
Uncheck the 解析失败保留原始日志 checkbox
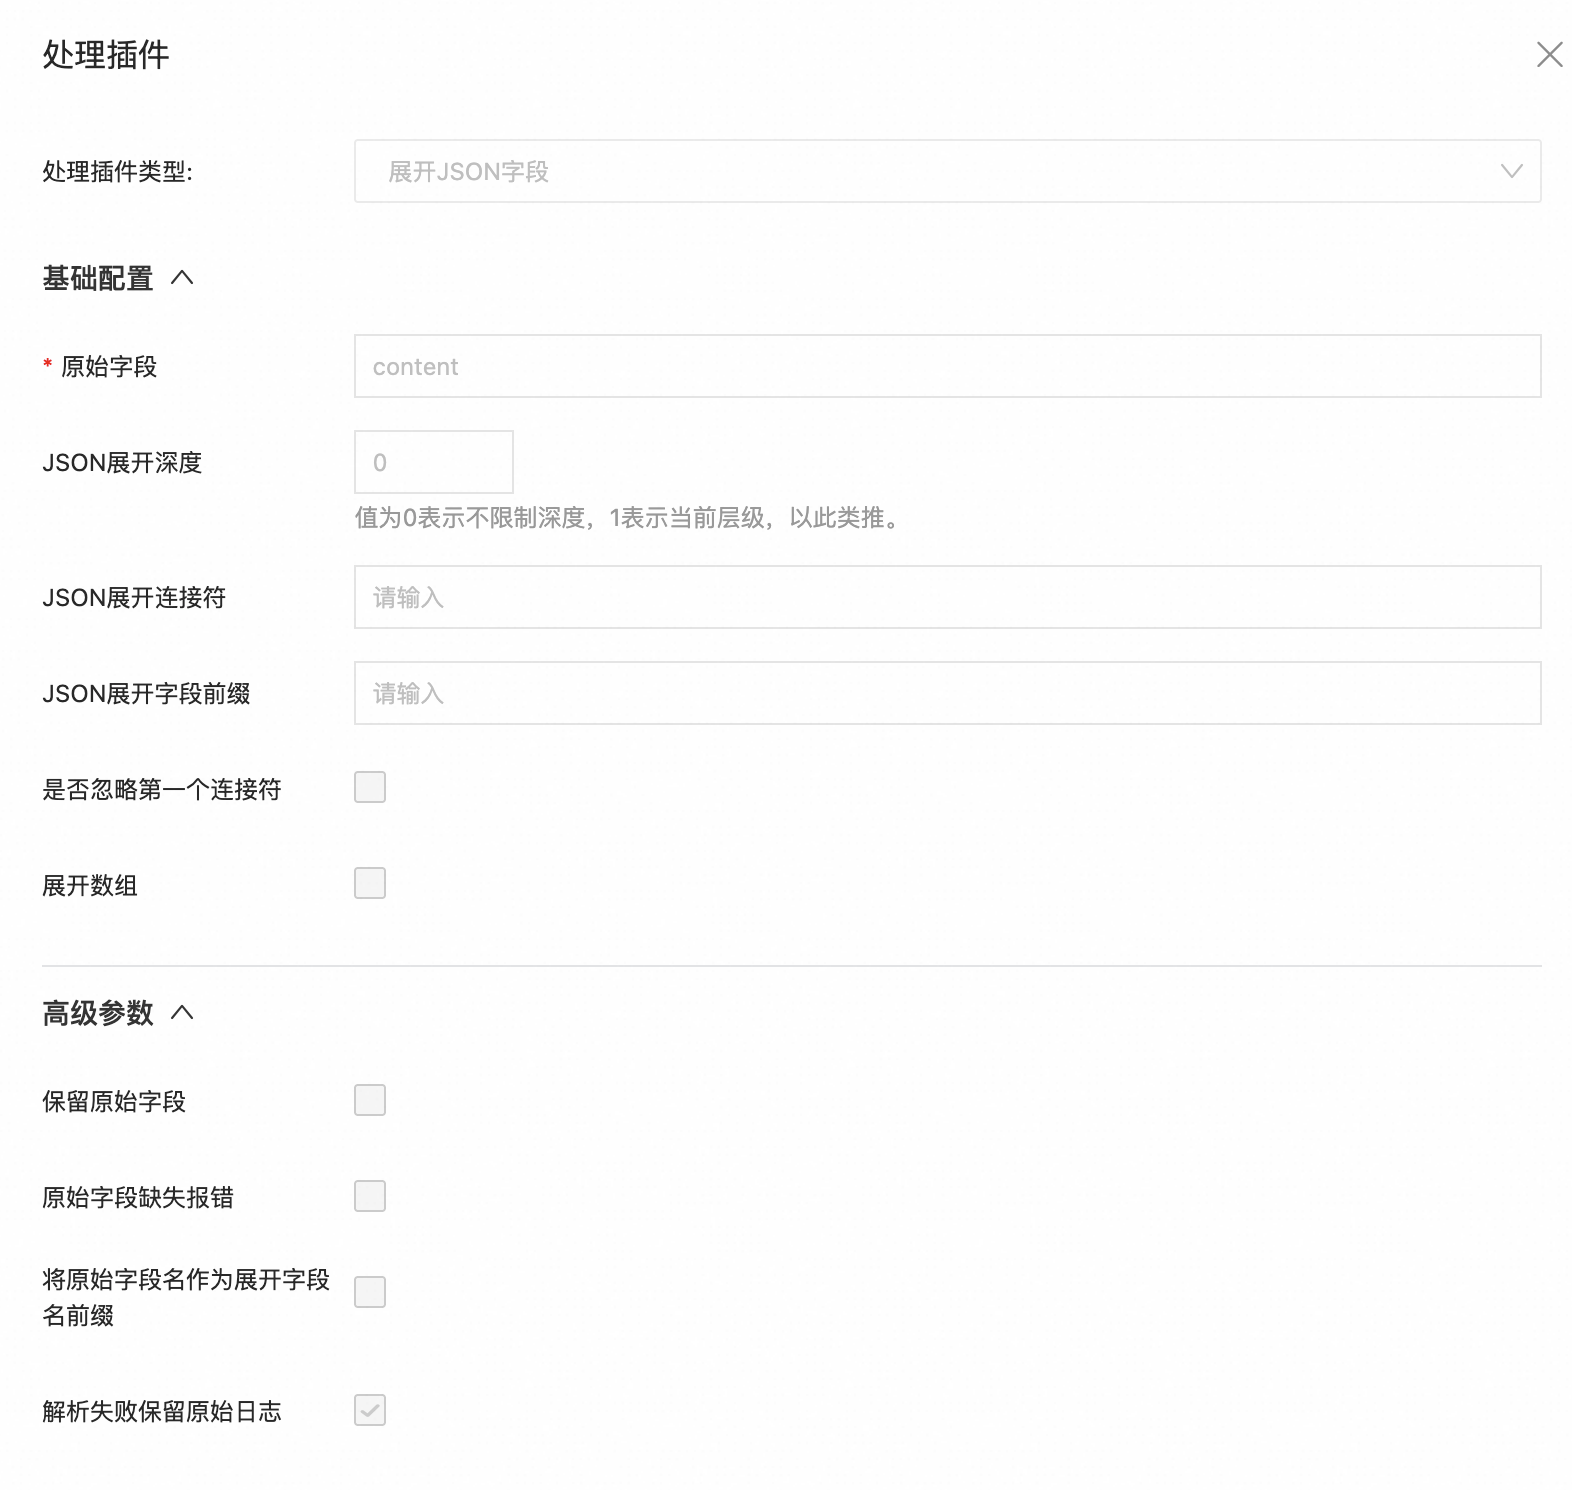(370, 1411)
